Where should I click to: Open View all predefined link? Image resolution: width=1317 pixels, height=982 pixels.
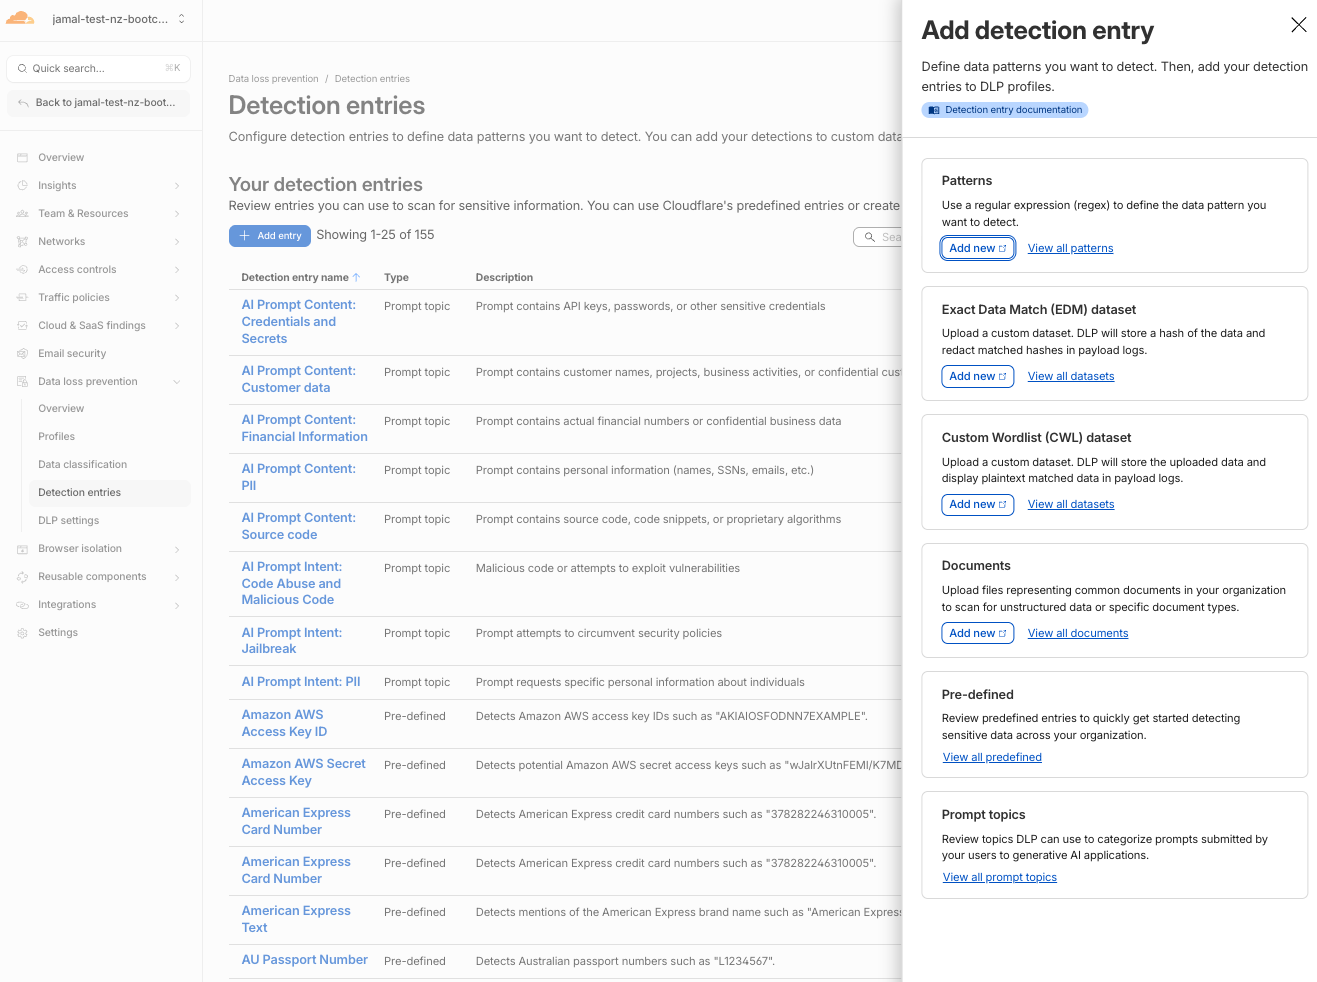(992, 757)
